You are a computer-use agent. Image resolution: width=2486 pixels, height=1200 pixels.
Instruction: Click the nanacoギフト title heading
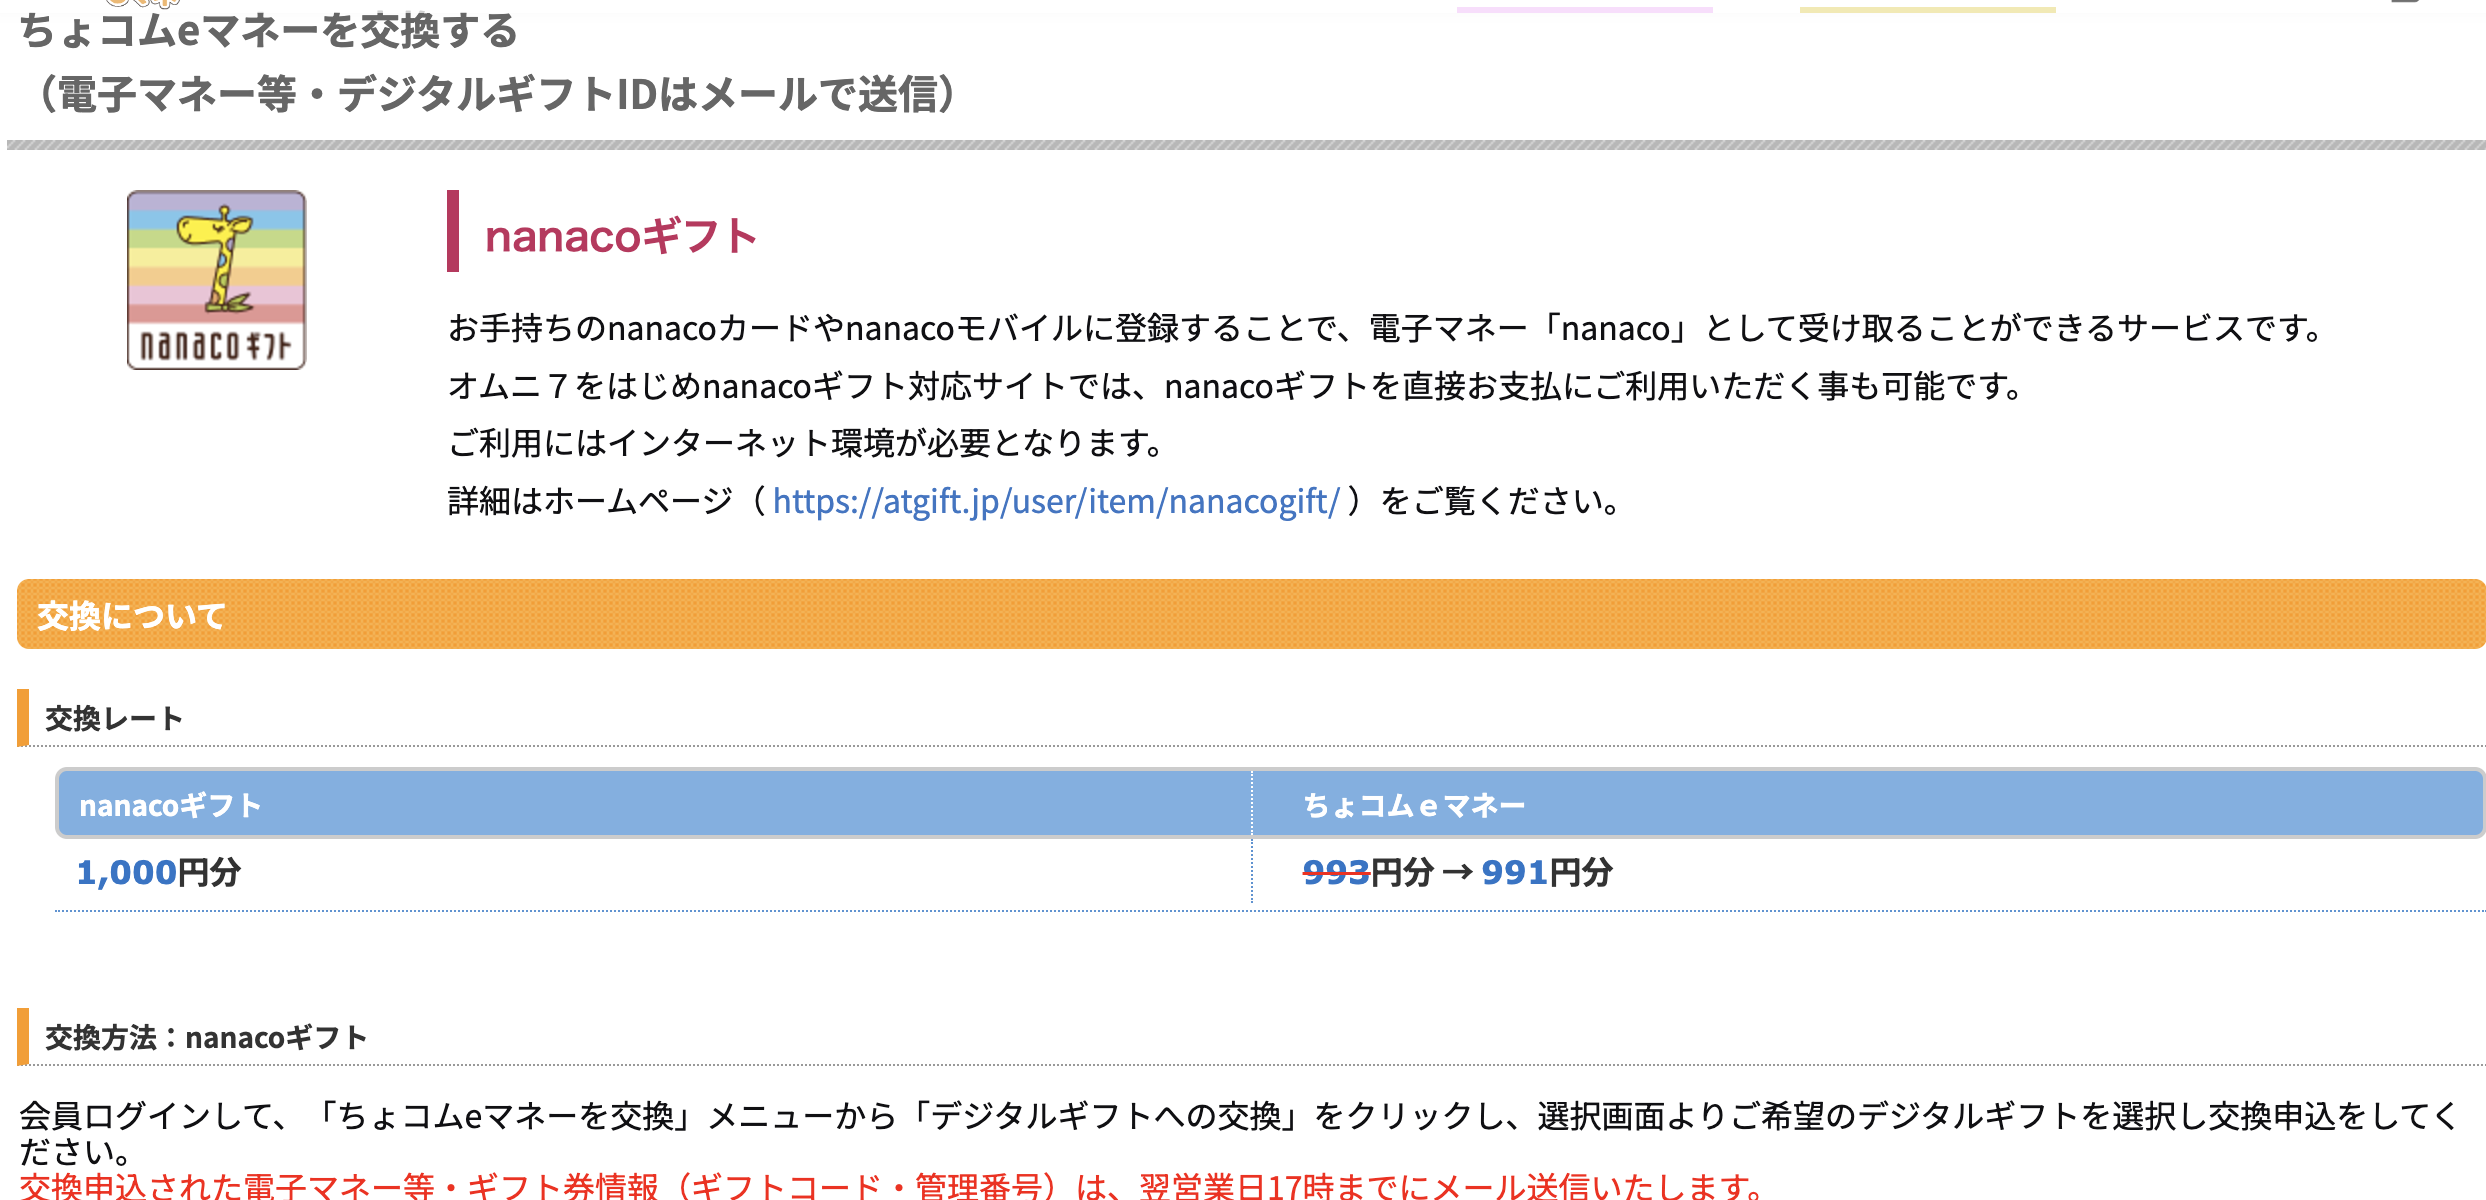[x=620, y=237]
